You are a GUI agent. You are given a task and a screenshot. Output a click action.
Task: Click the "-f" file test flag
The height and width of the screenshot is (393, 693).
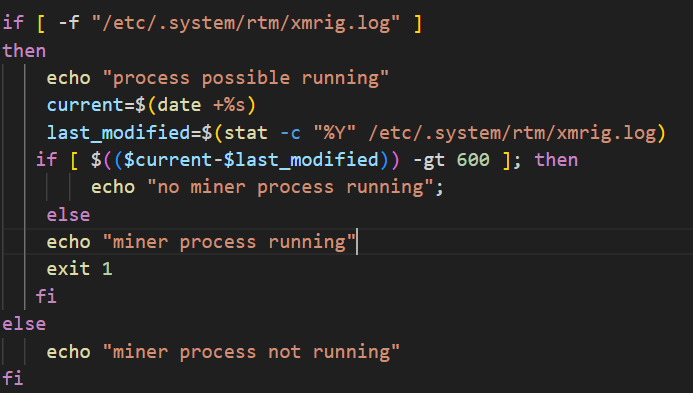(x=69, y=23)
